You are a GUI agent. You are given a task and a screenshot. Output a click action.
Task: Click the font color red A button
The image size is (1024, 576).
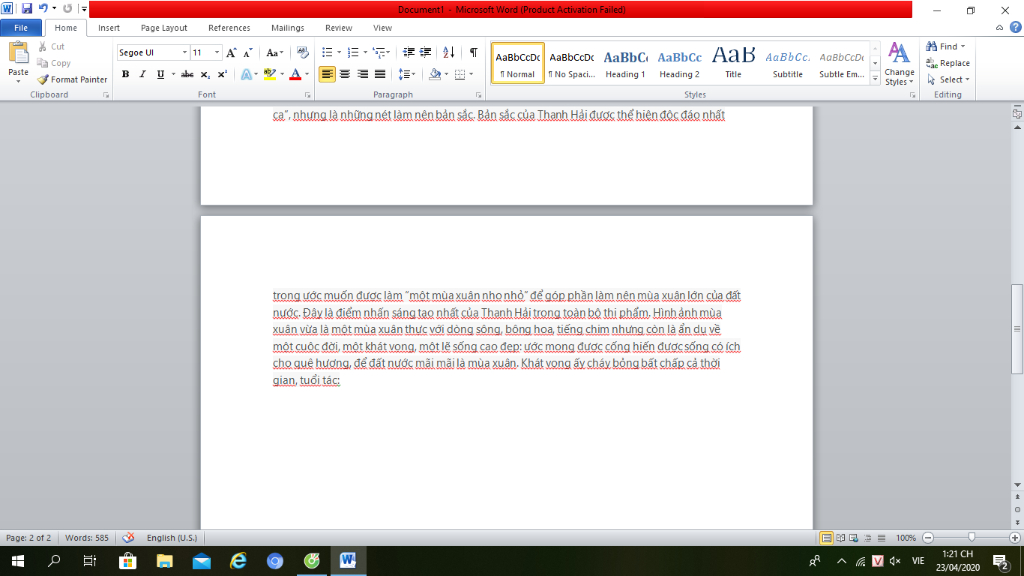(295, 74)
